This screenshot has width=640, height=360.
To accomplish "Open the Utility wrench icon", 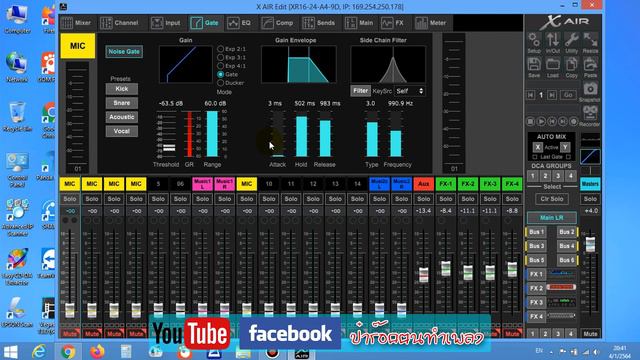I will point(571,43).
